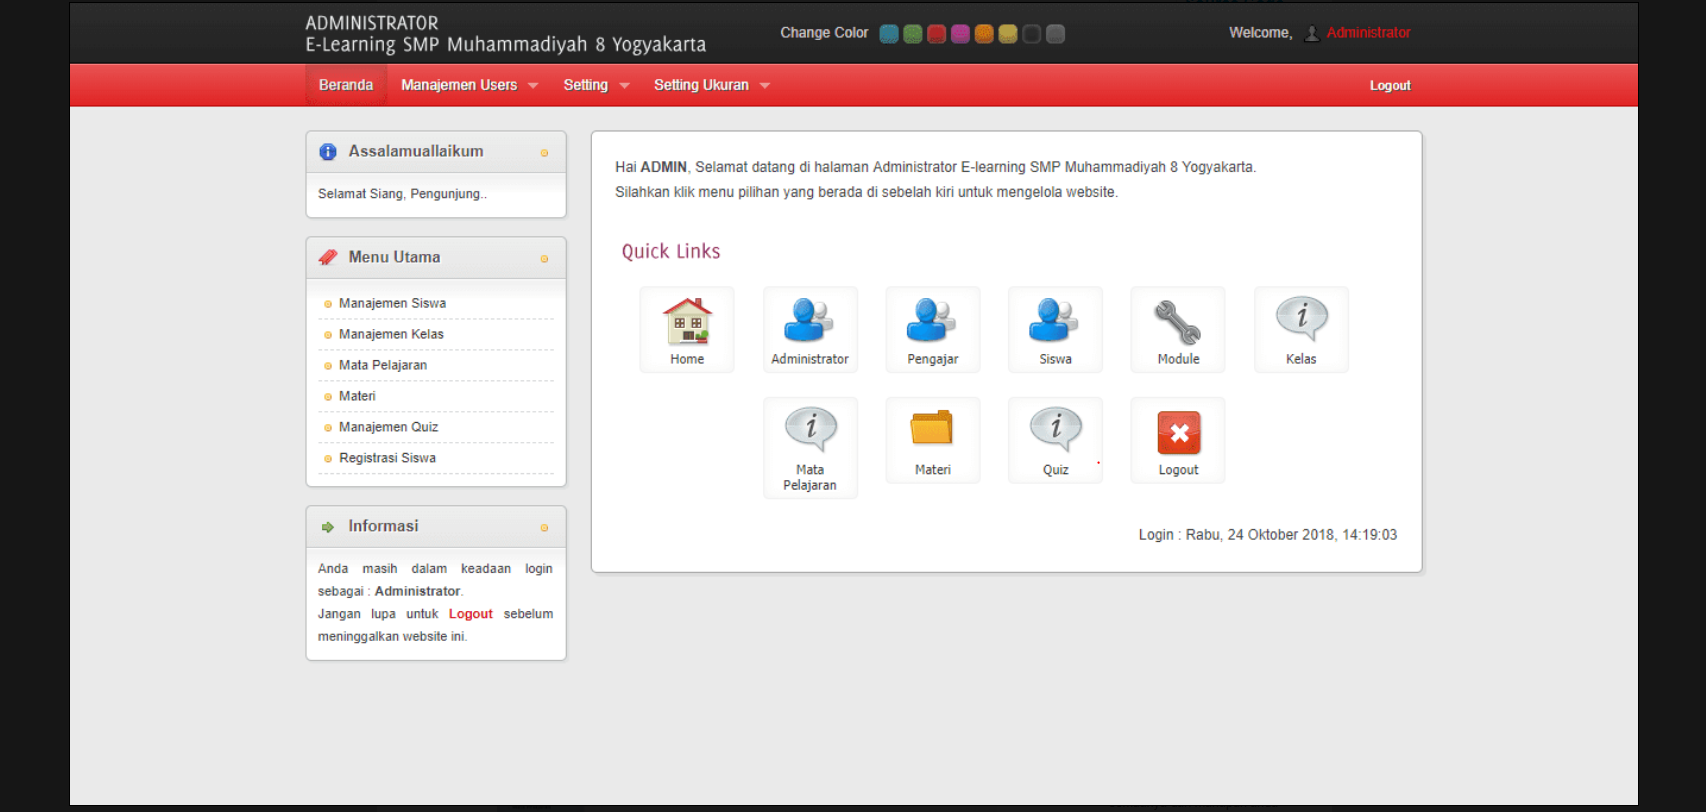1706x812 pixels.
Task: Open the Quiz quick link icon
Action: click(x=1055, y=440)
